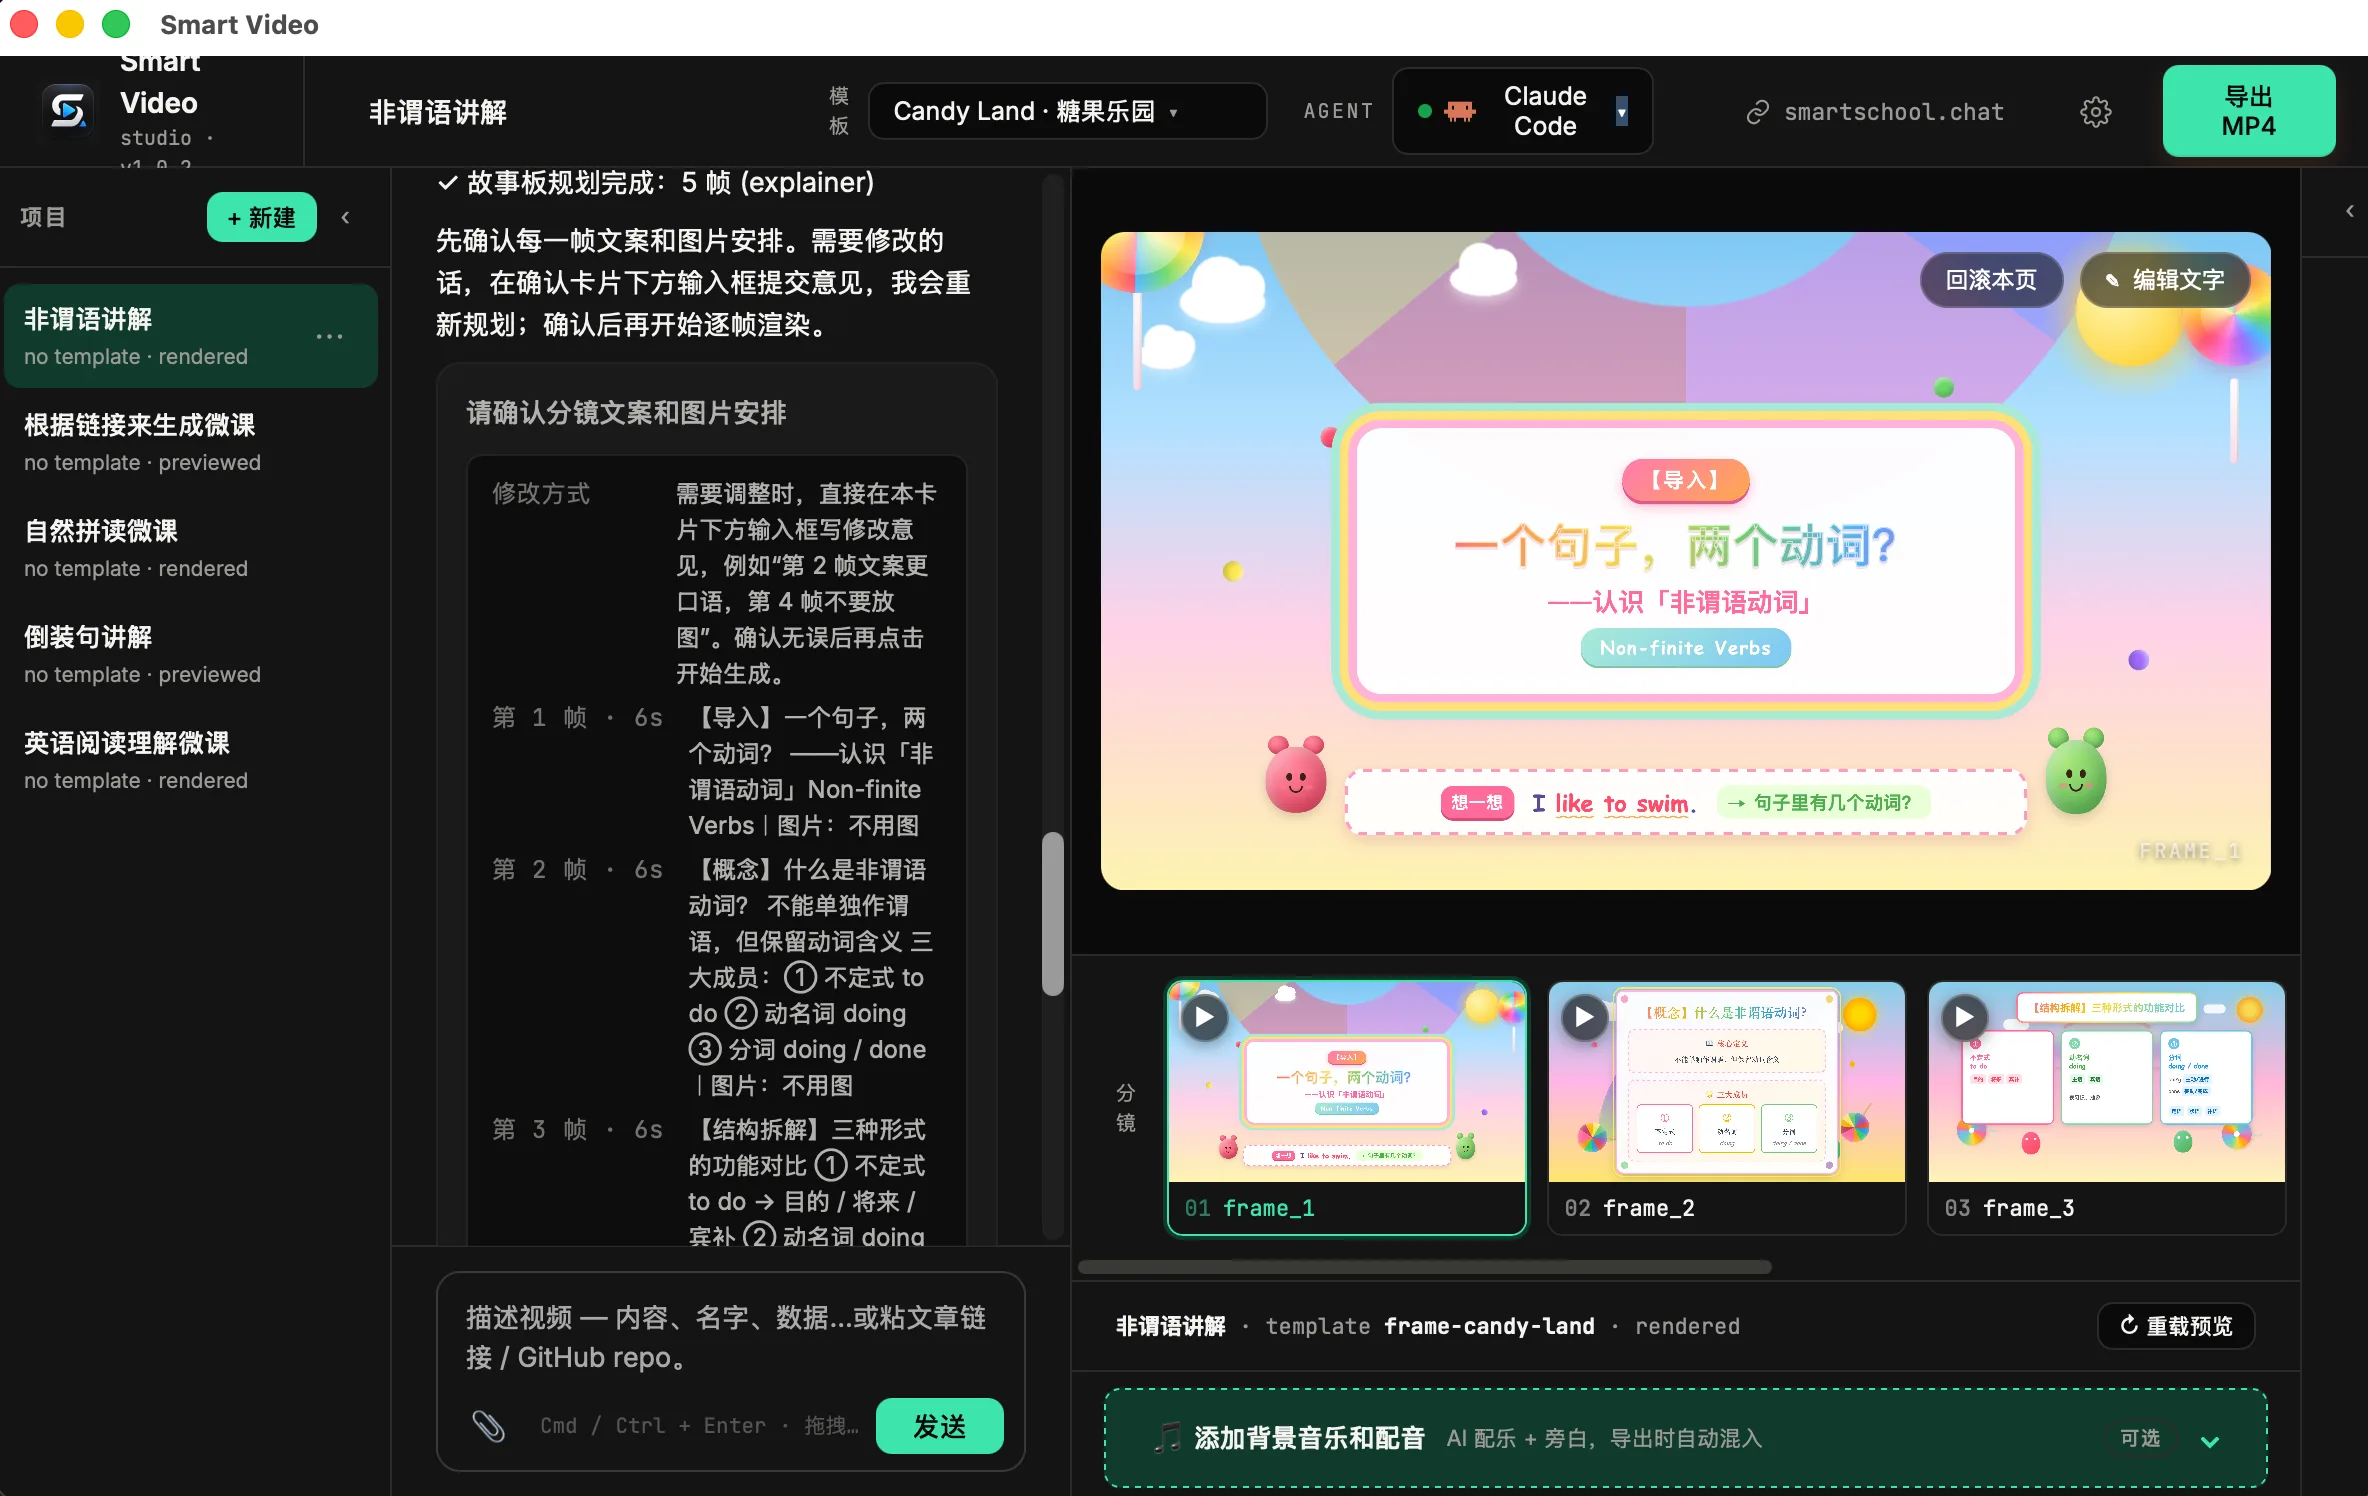Click the 导出 MP4 export button

tap(2248, 111)
